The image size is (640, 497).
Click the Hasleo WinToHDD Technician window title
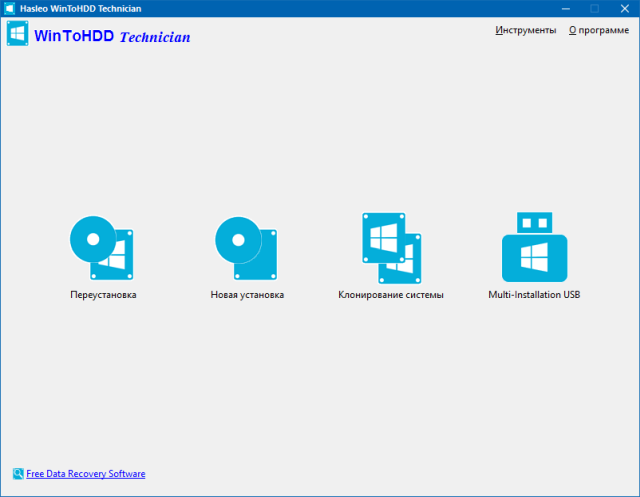point(73,8)
